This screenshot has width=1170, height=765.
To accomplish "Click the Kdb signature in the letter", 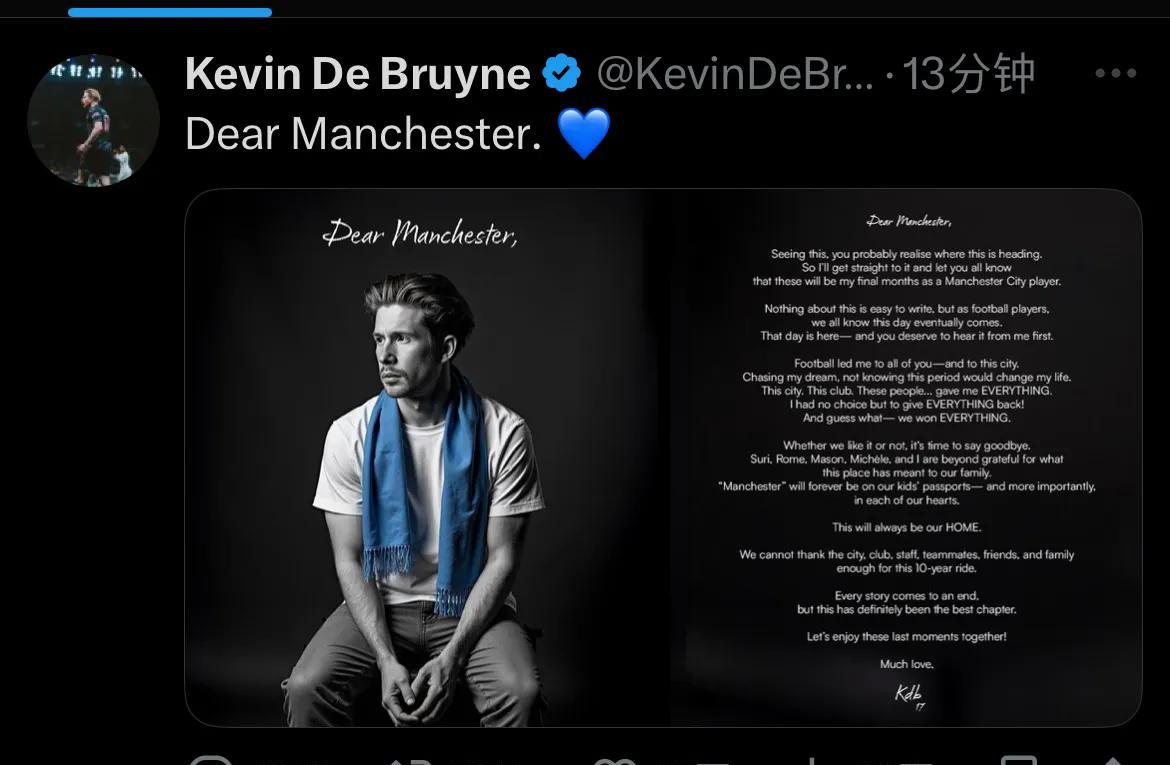I will (909, 695).
